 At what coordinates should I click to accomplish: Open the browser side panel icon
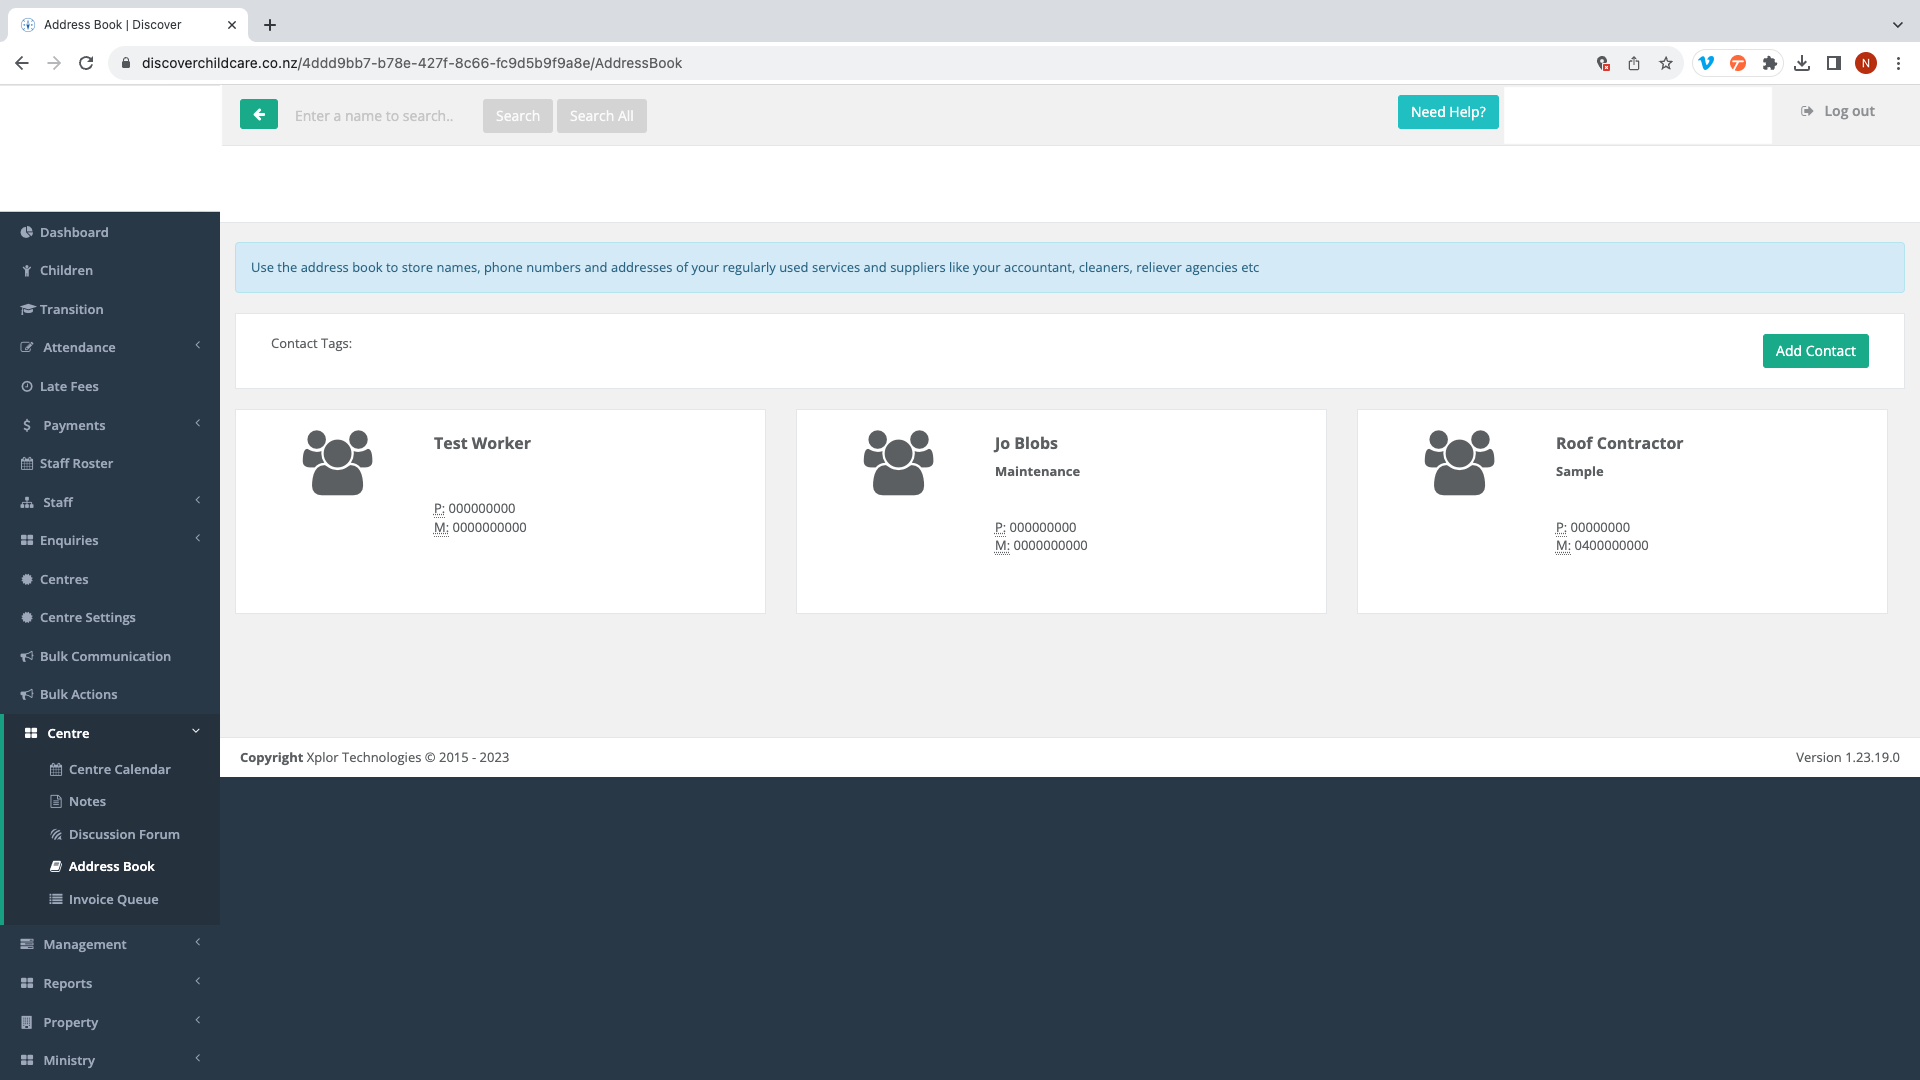click(x=1834, y=63)
